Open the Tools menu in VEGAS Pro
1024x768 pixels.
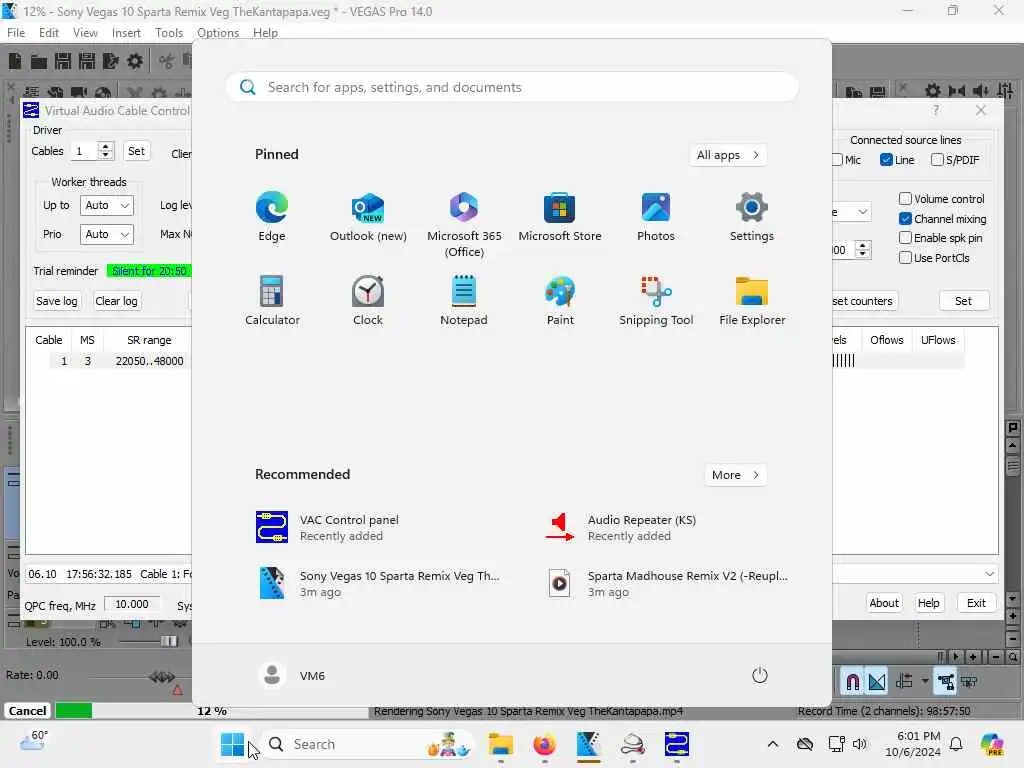point(169,33)
